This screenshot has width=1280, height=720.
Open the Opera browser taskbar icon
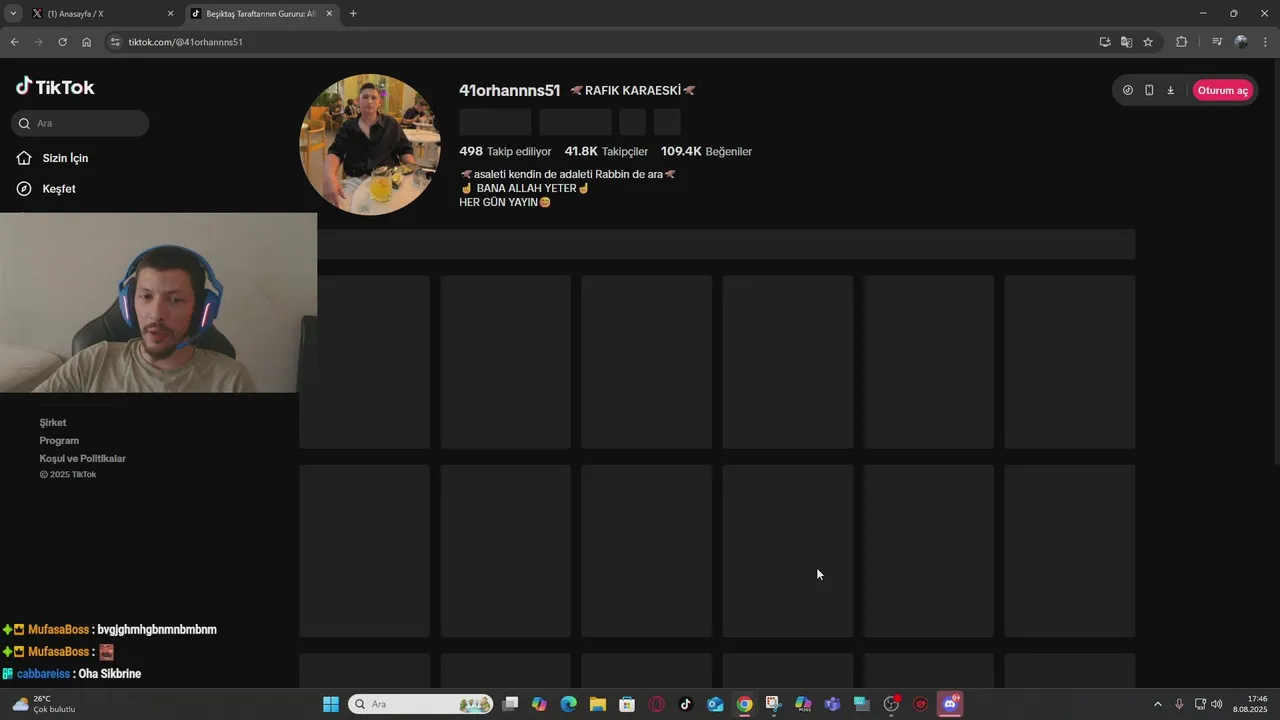pyautogui.click(x=657, y=704)
